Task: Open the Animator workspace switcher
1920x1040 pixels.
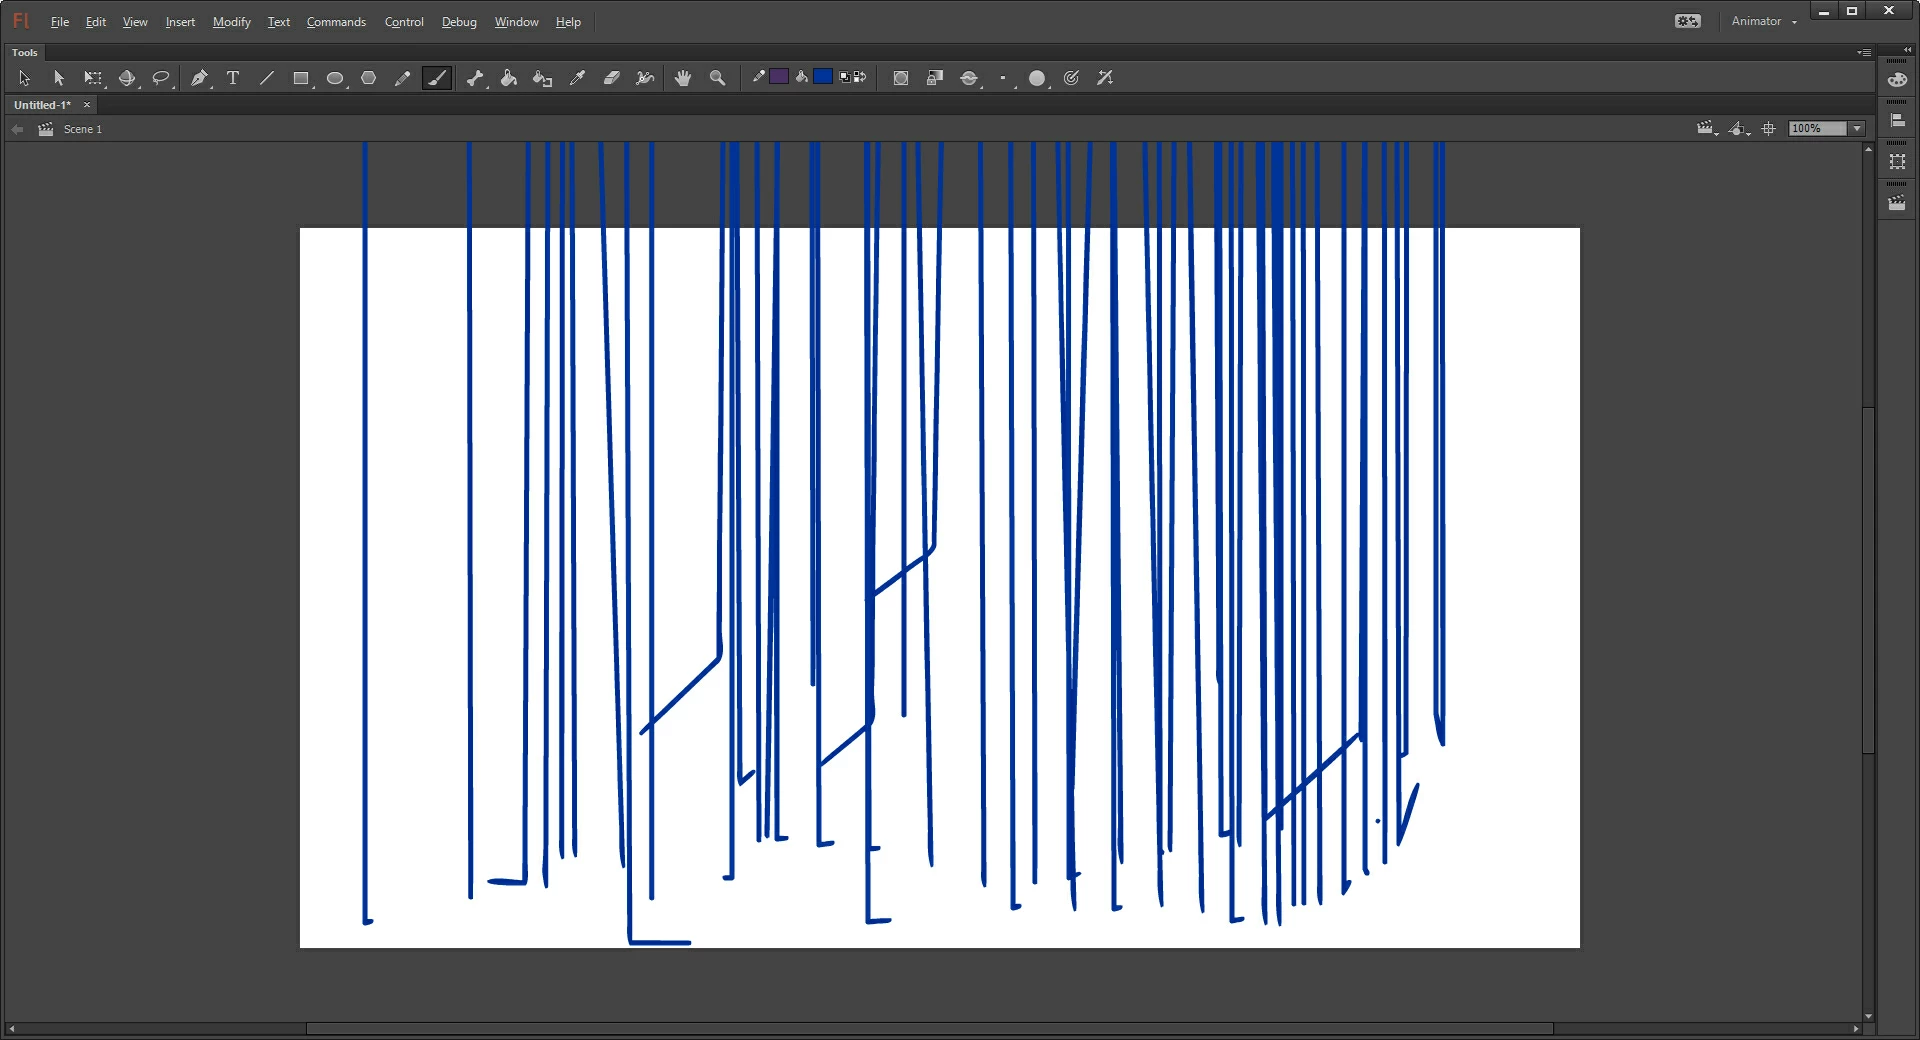Action: pyautogui.click(x=1764, y=21)
